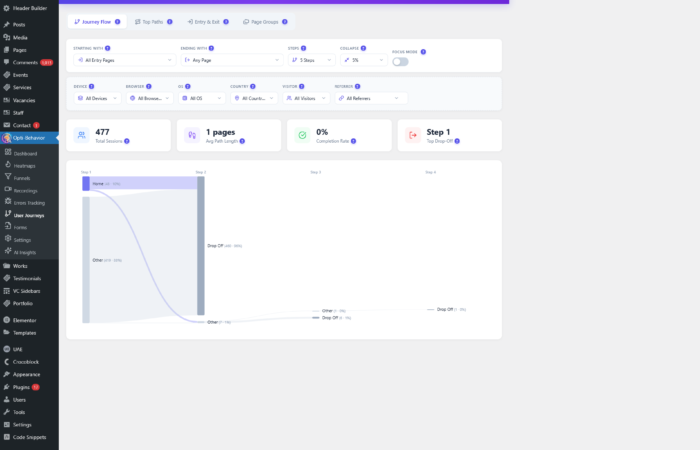Open the Portfolio admin menu
The width and height of the screenshot is (700, 450).
pyautogui.click(x=22, y=303)
